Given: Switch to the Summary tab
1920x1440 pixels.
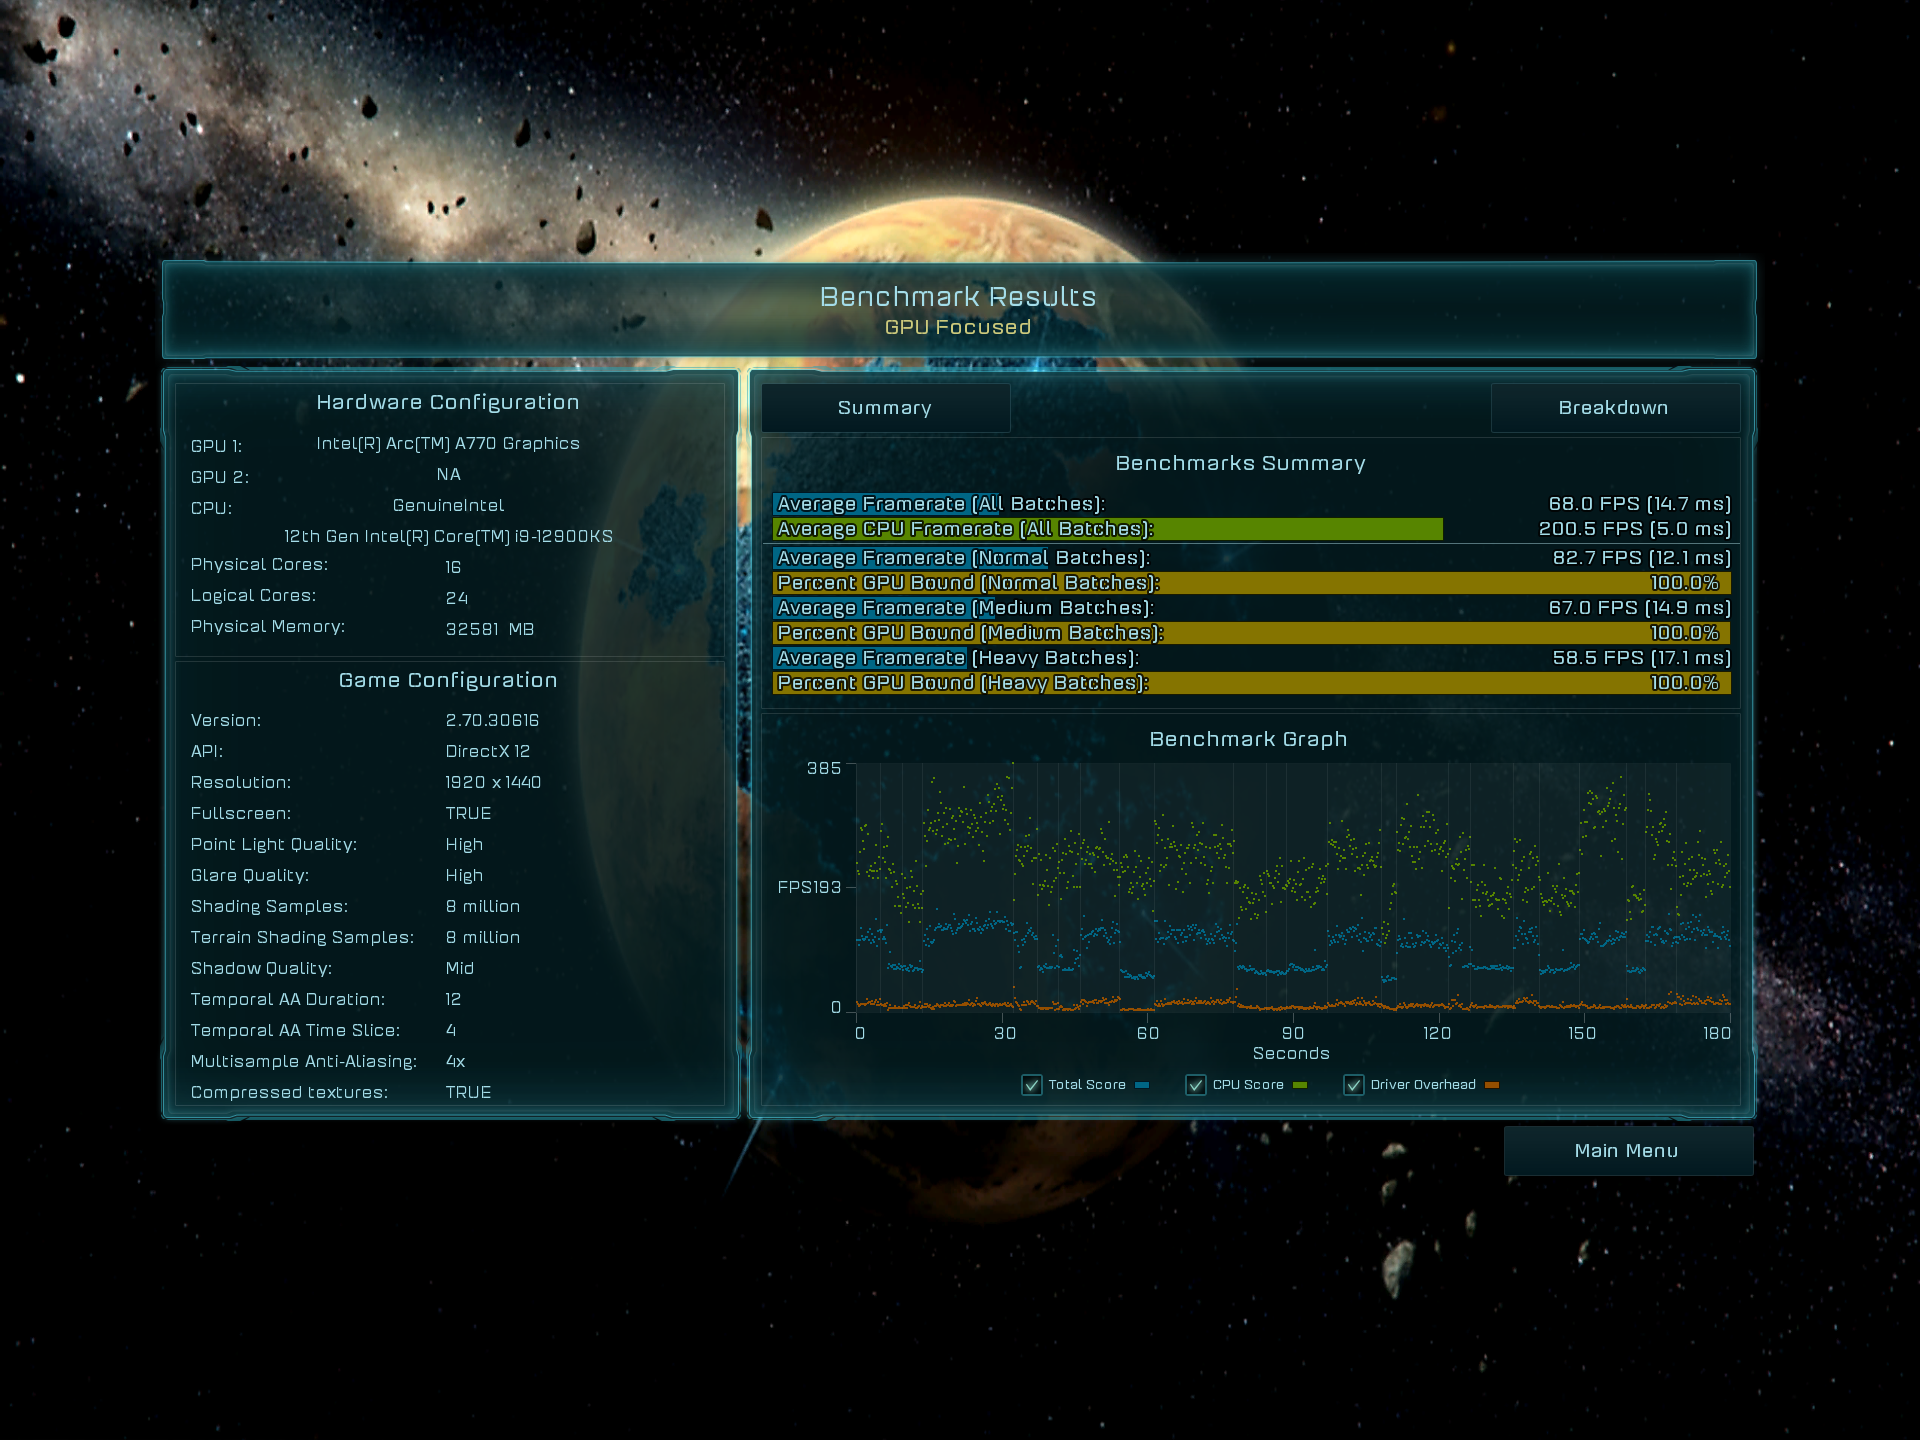Looking at the screenshot, I should pos(885,408).
